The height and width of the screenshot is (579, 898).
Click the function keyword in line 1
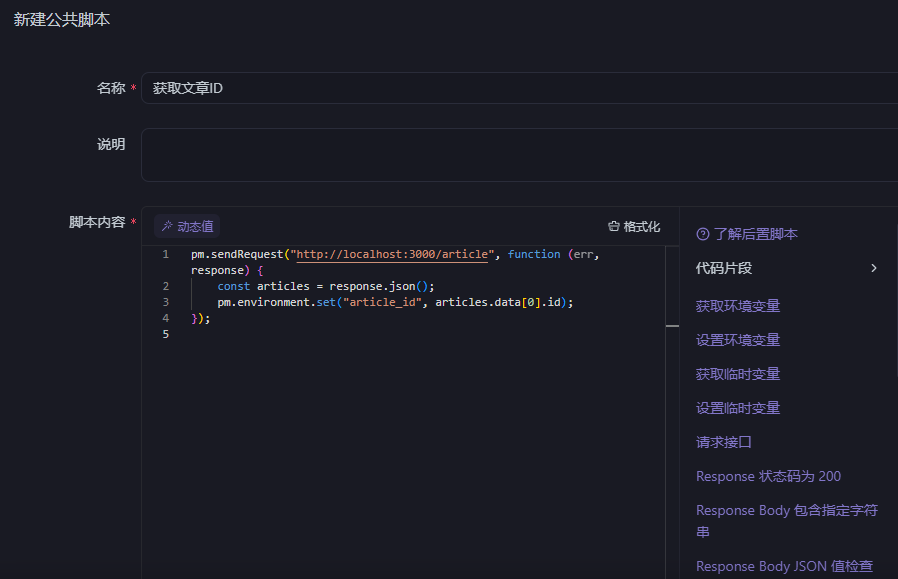[x=534, y=254]
